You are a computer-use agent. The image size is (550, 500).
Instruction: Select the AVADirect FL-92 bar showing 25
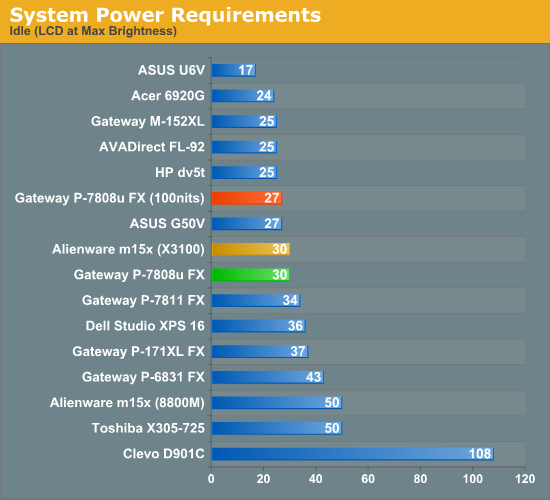[x=244, y=147]
